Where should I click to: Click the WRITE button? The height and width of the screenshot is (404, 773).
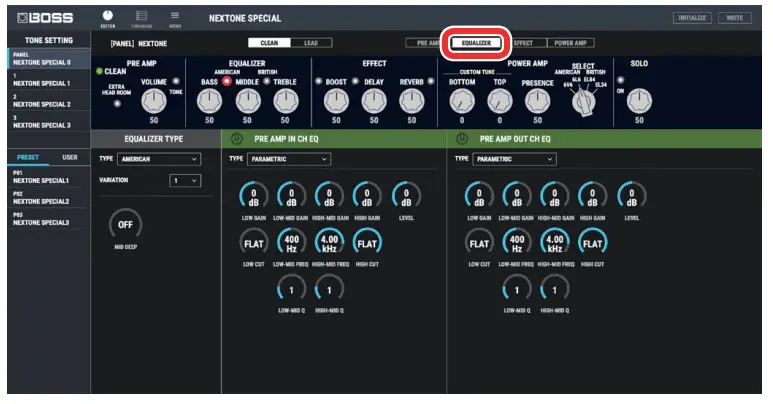(735, 18)
